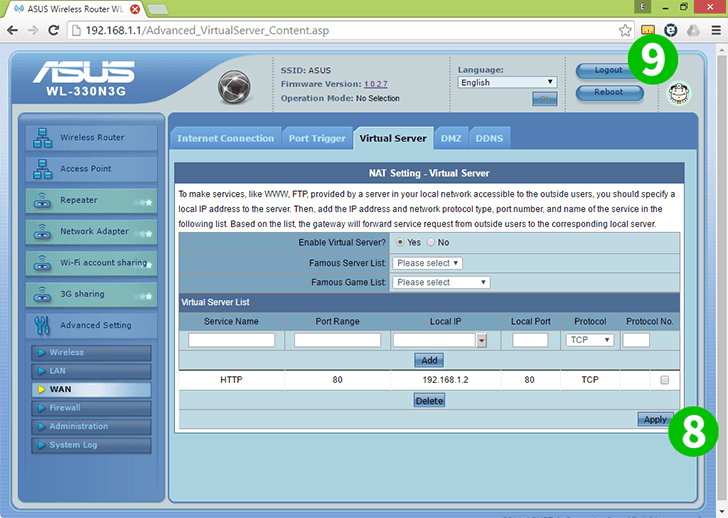Image resolution: width=728 pixels, height=518 pixels.
Task: Click the 192.168.1.2 Local IP cell
Action: tap(445, 380)
